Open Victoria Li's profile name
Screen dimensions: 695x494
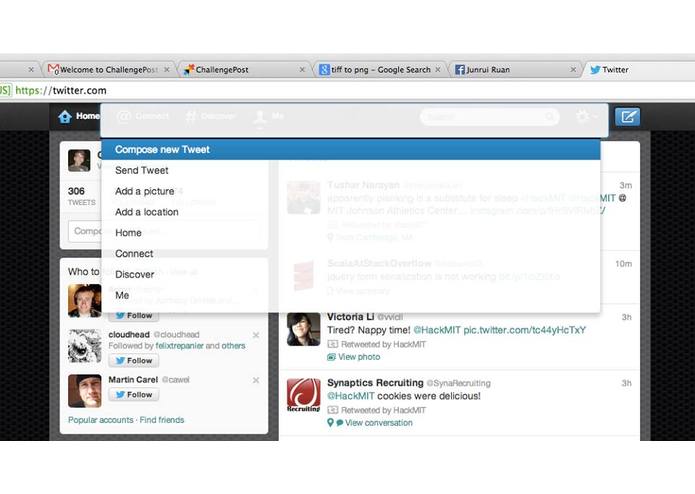[x=351, y=317]
